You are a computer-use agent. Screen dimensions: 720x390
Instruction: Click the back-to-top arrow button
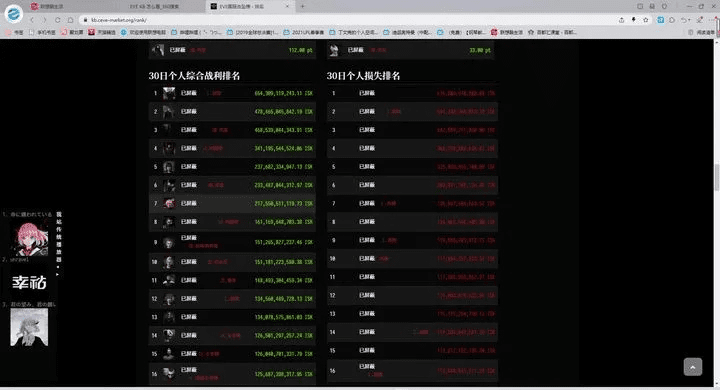coord(692,367)
